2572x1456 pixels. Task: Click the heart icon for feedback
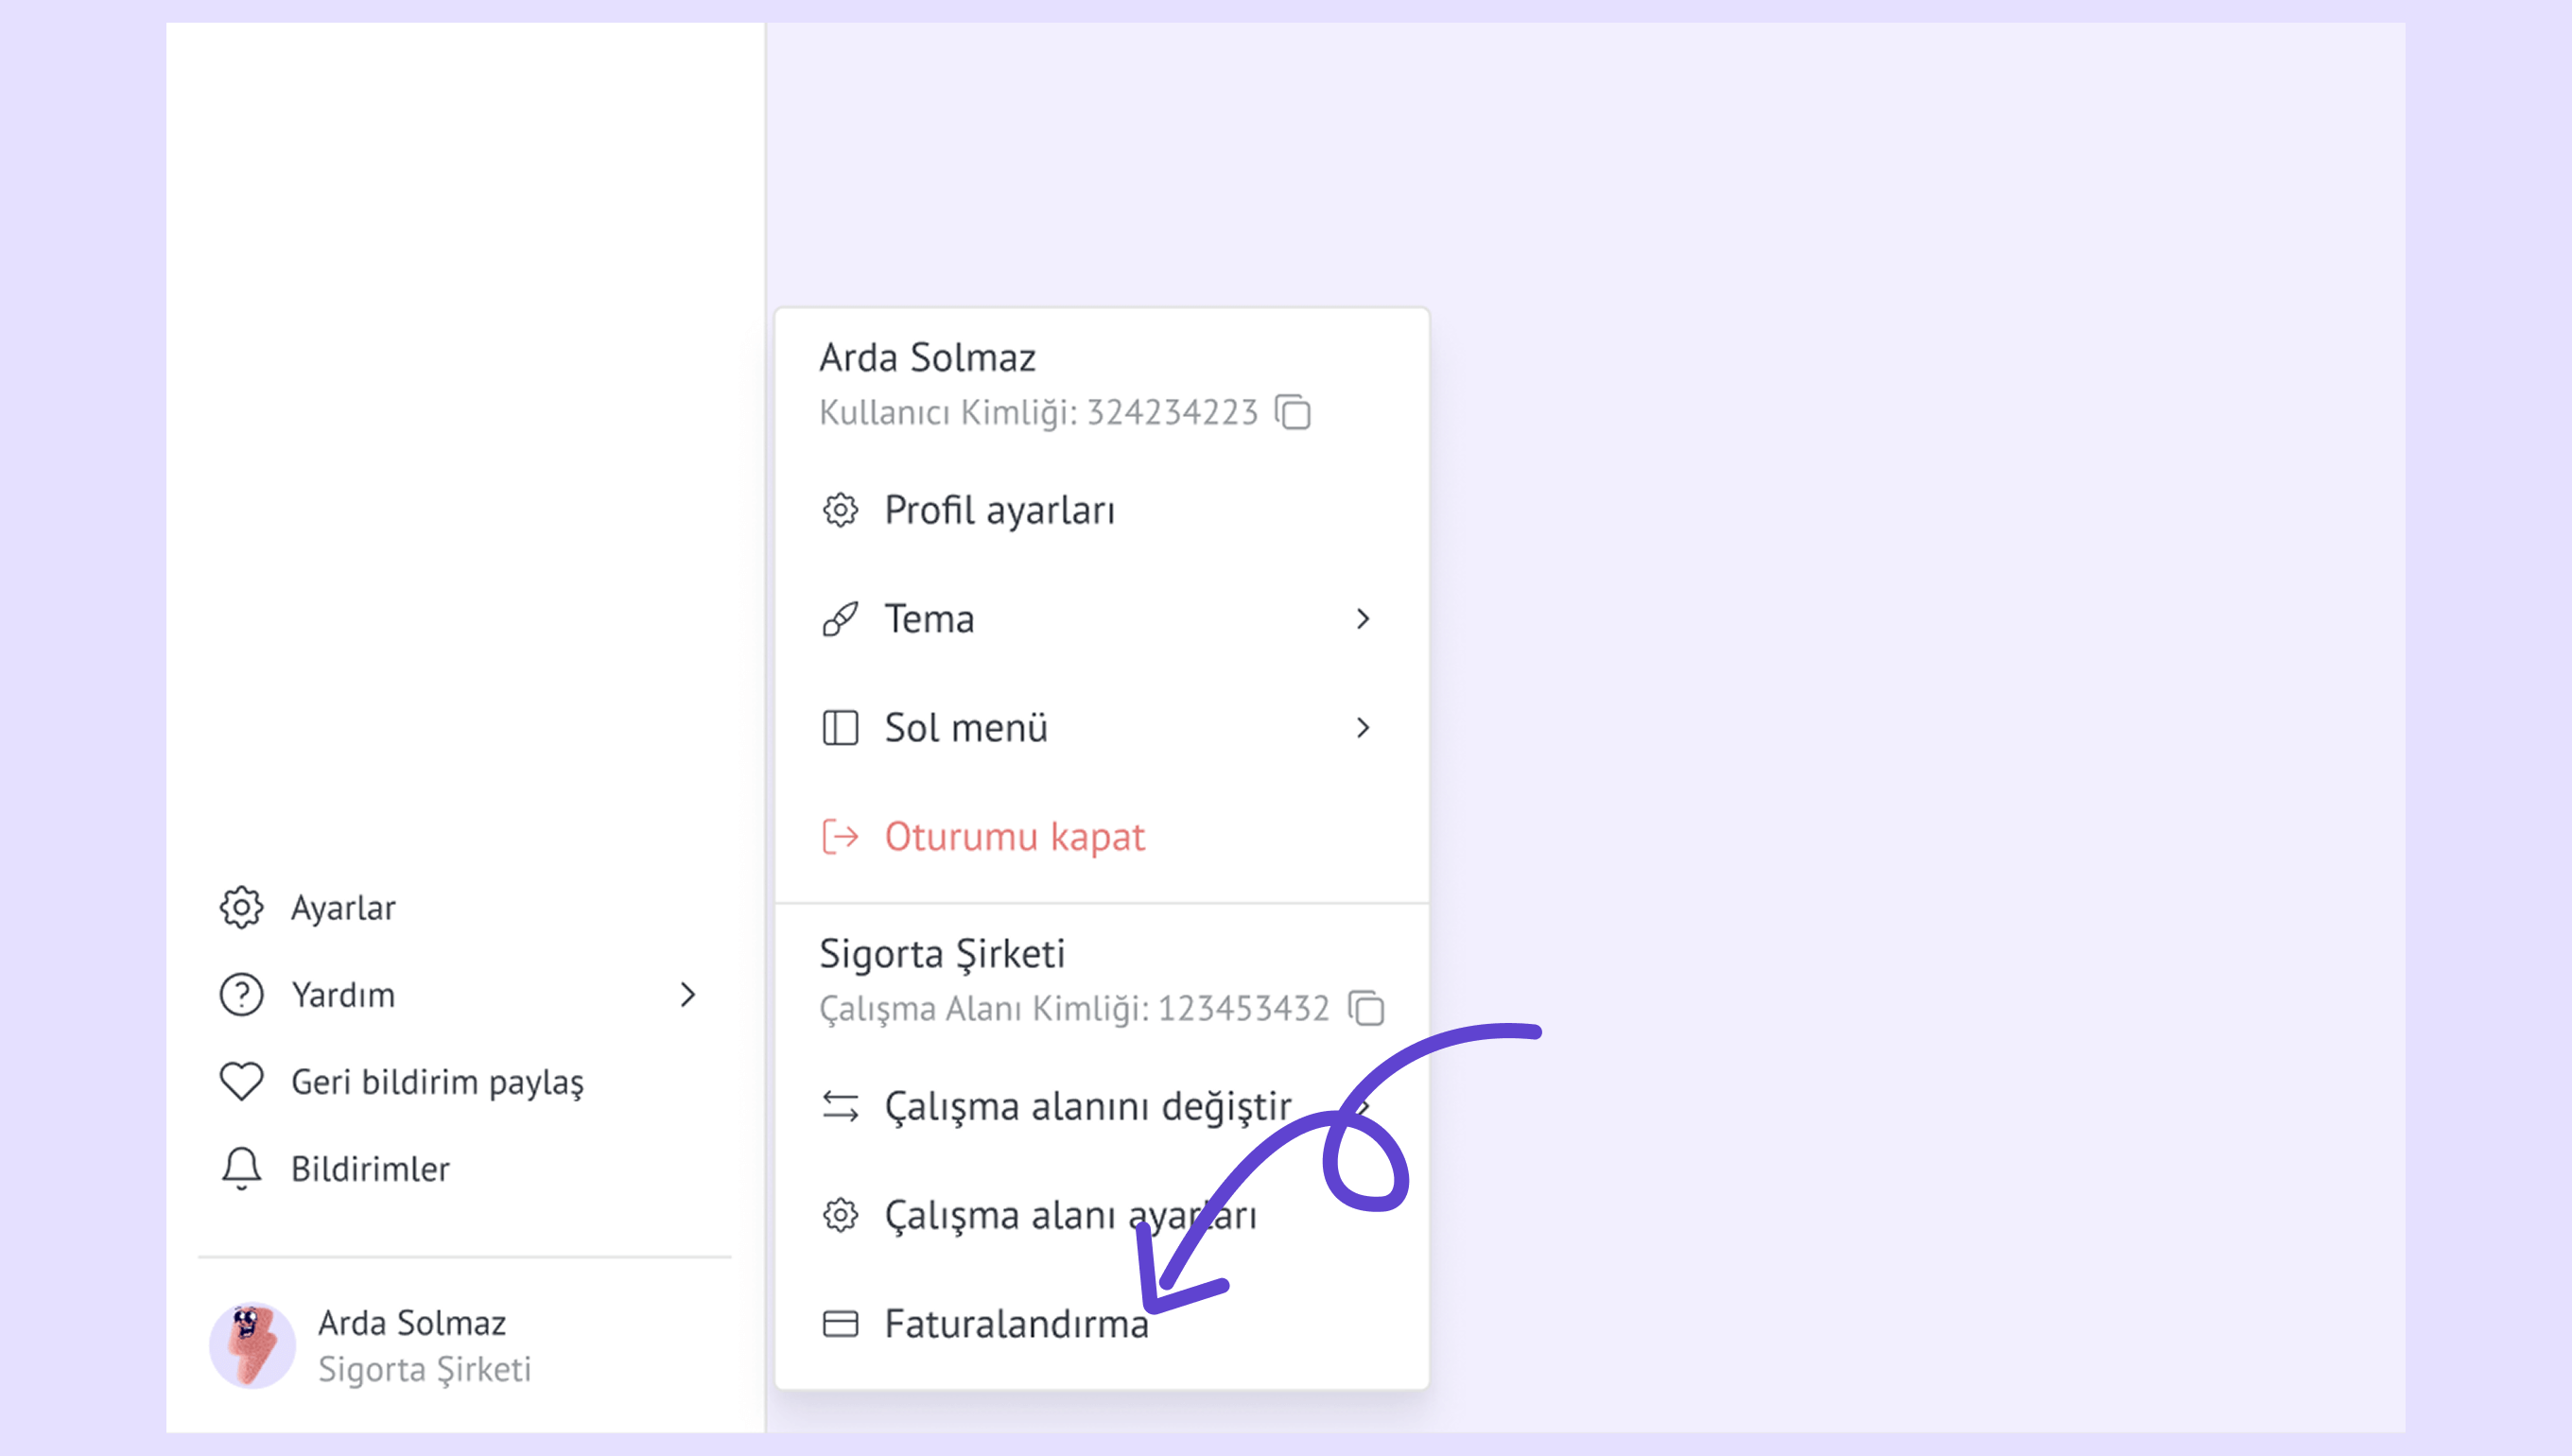tap(241, 1082)
